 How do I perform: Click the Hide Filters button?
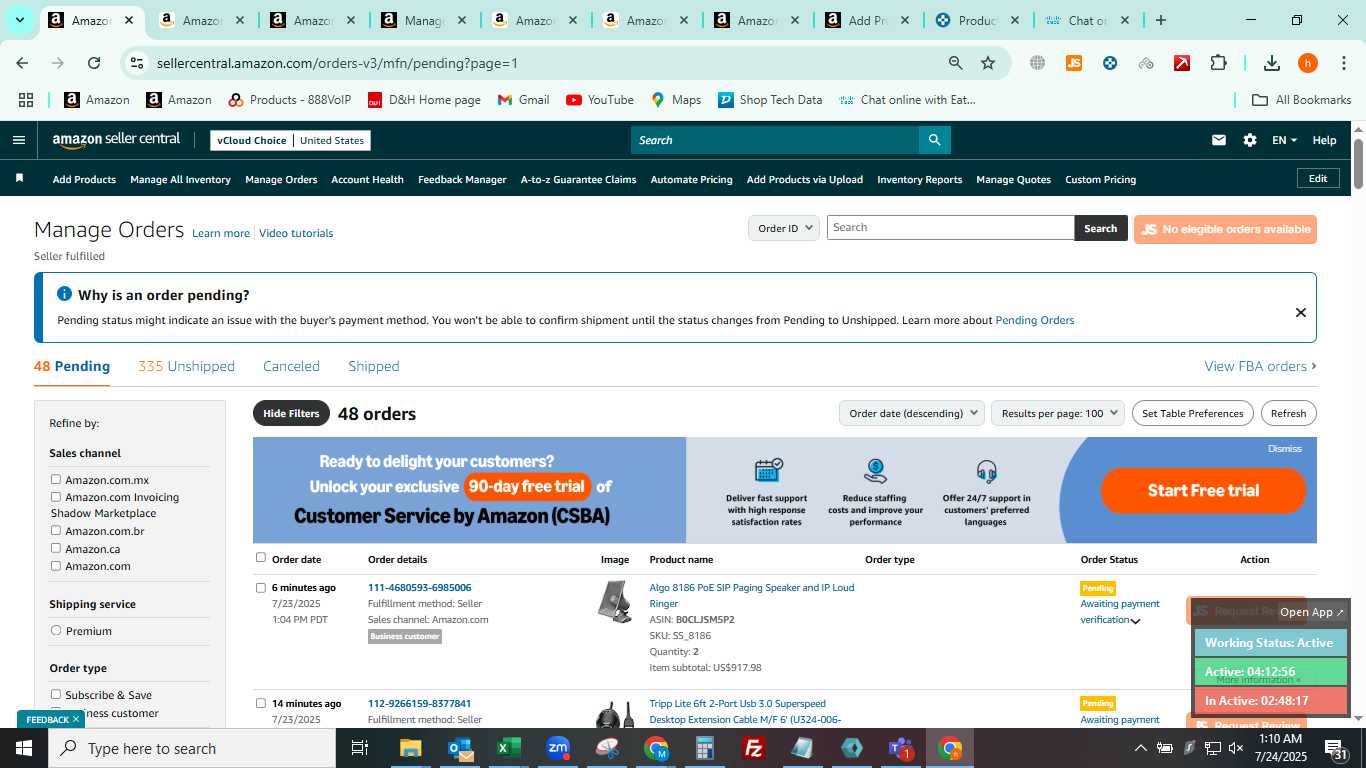tap(291, 413)
